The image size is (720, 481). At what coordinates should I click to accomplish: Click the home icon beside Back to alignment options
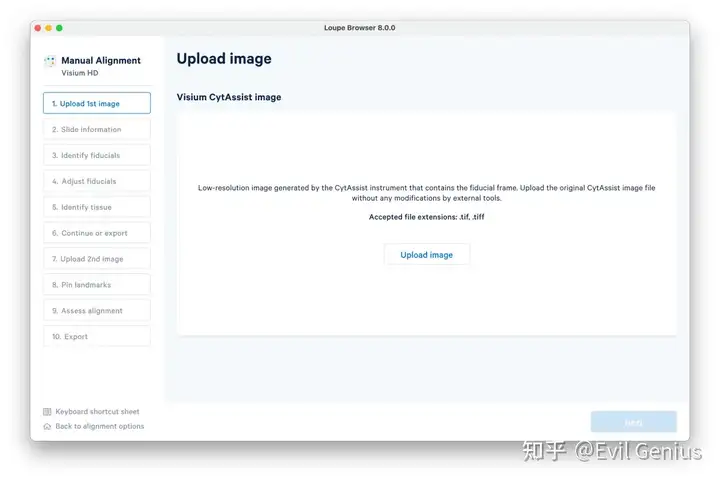pos(47,426)
